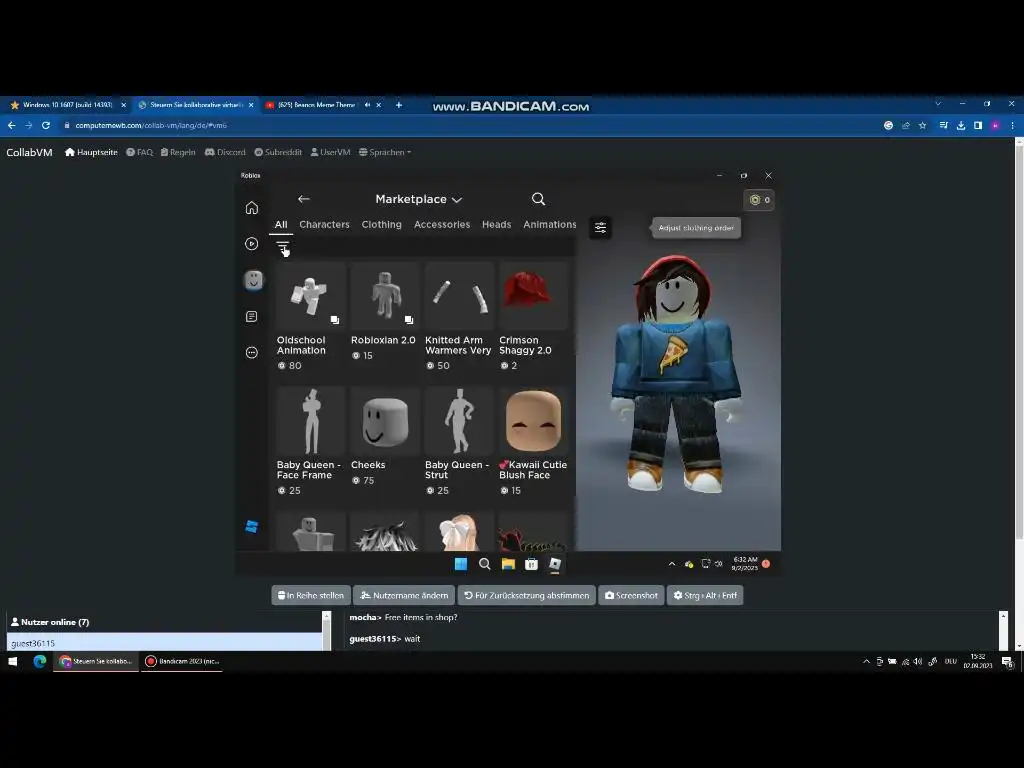
Task: Go back with the Marketplace arrow
Action: (x=304, y=199)
